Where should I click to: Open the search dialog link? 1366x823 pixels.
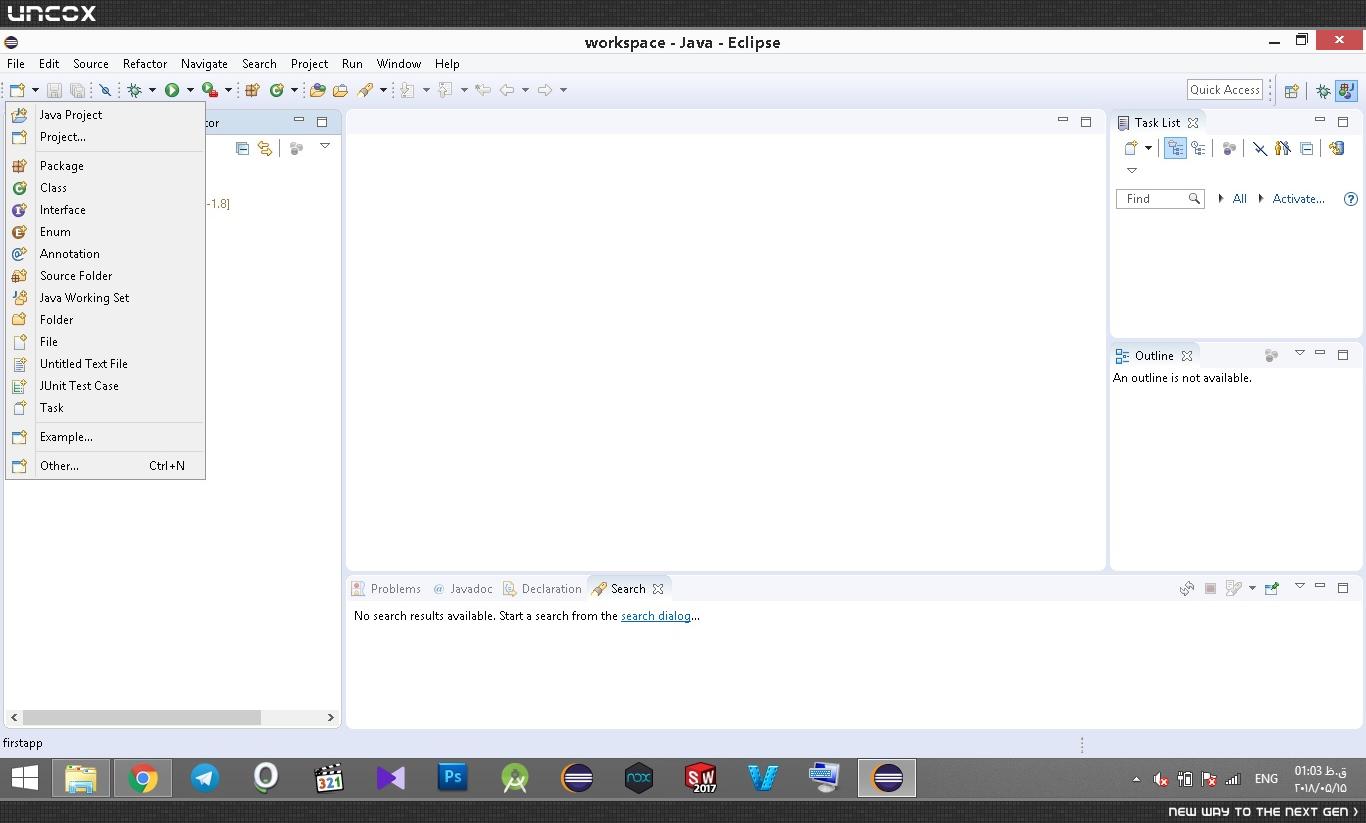point(656,616)
